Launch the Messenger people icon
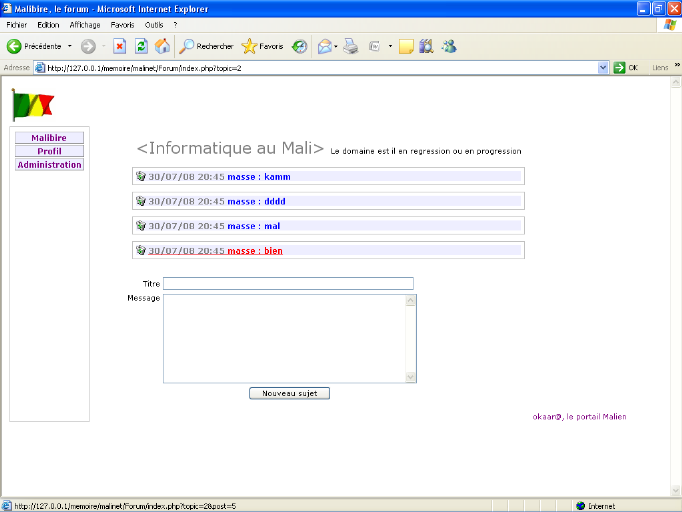Image resolution: width=682 pixels, height=512 pixels. [449, 46]
